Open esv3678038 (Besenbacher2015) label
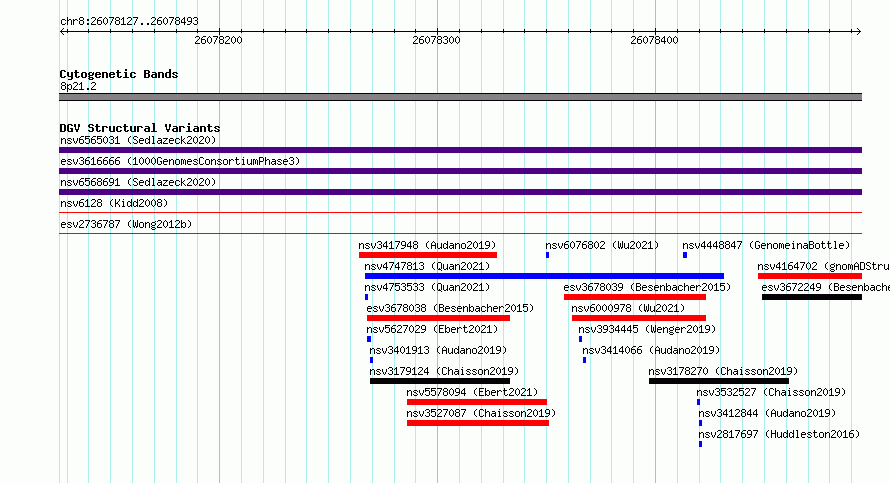 tap(450, 308)
